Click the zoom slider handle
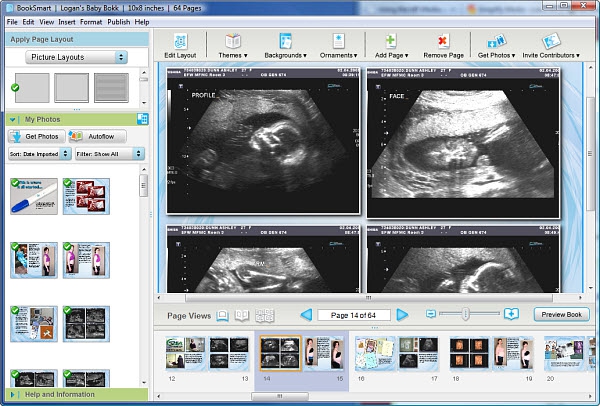Screen dimensions: 600x406 click(465, 314)
